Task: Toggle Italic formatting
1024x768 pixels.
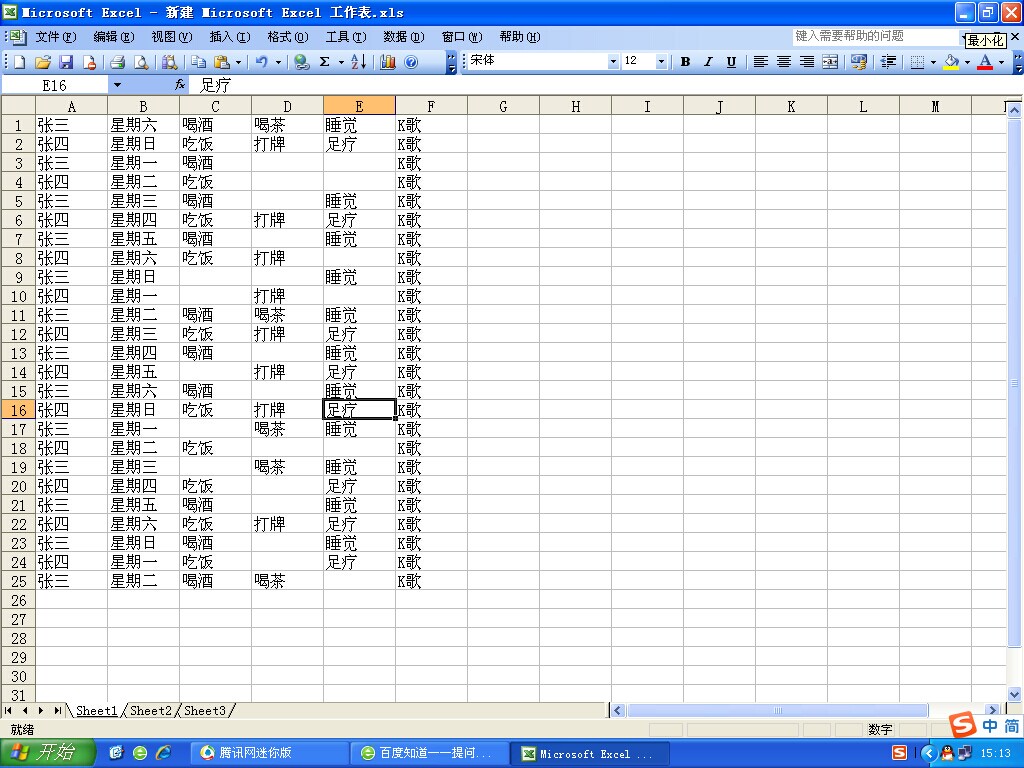Action: [x=708, y=62]
